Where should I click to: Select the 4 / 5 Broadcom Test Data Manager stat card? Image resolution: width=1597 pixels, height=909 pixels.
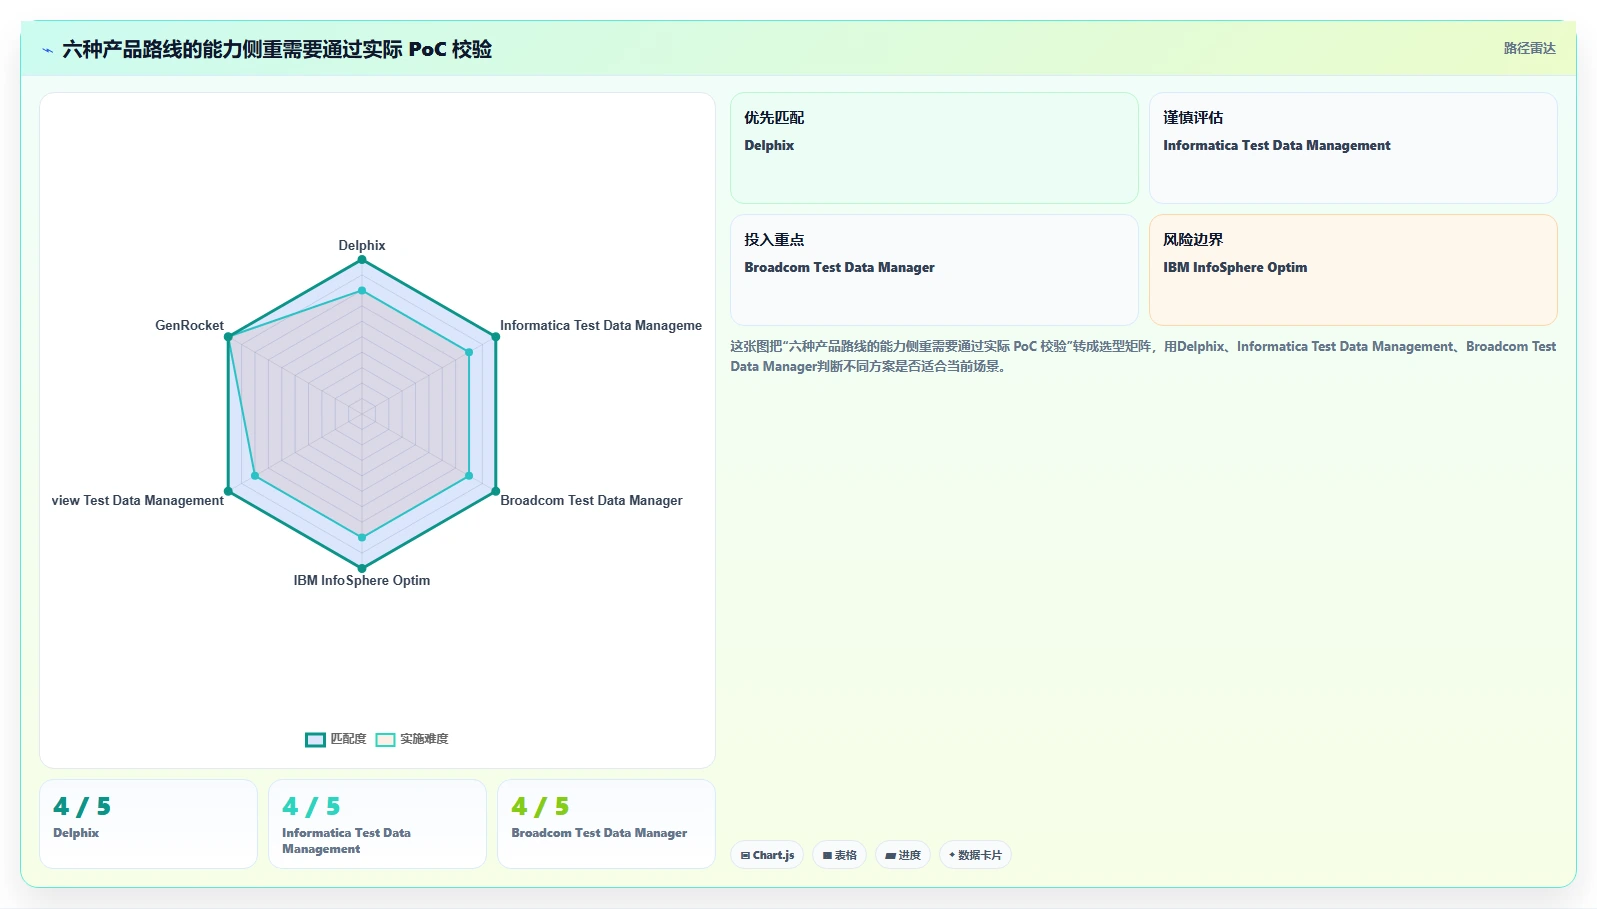pyautogui.click(x=606, y=824)
